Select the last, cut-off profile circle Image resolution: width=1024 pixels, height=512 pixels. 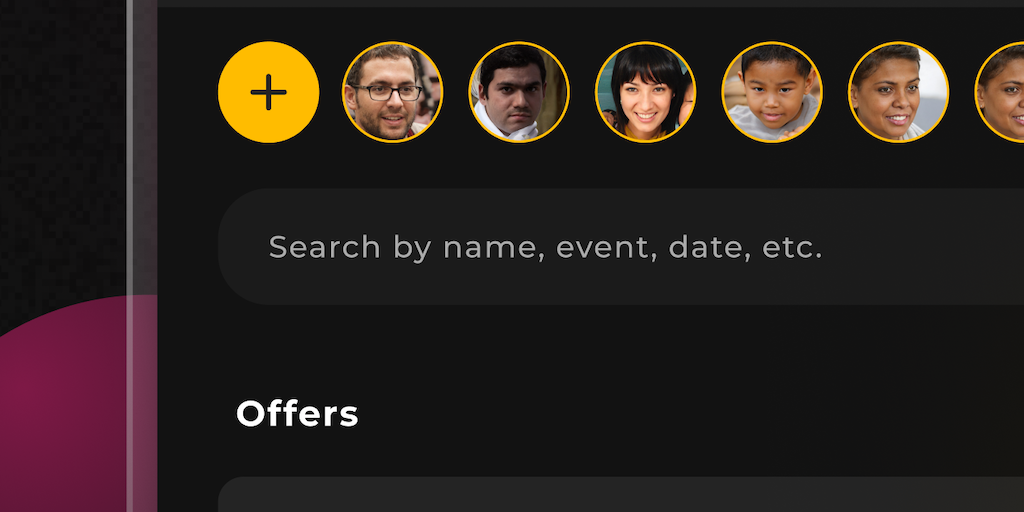1003,92
